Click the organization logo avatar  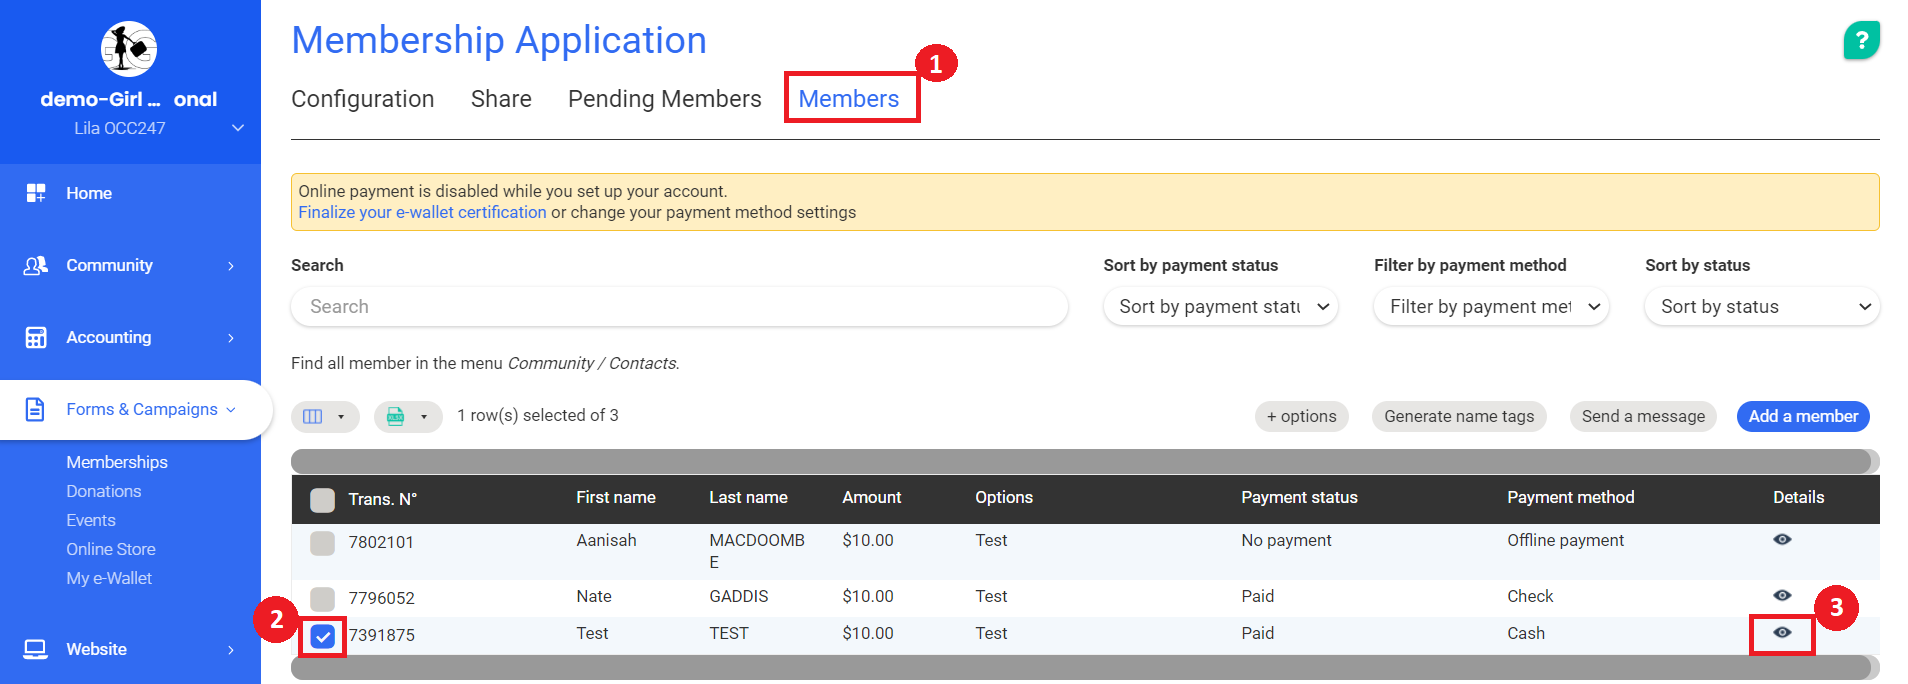[129, 48]
